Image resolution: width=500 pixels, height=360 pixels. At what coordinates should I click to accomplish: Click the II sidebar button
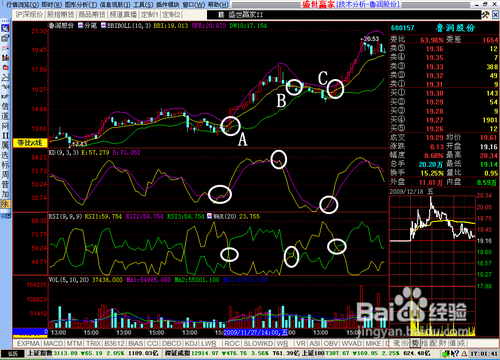pyautogui.click(x=5, y=136)
